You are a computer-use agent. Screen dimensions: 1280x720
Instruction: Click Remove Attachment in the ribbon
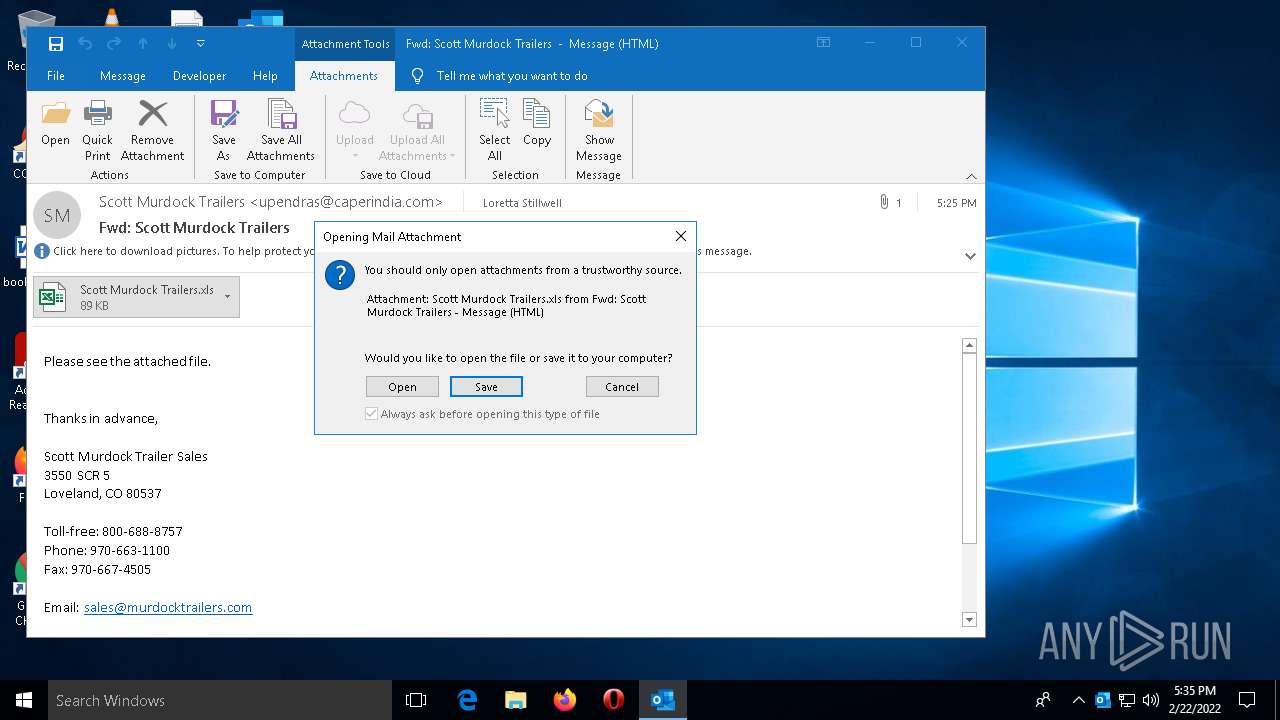(x=152, y=130)
